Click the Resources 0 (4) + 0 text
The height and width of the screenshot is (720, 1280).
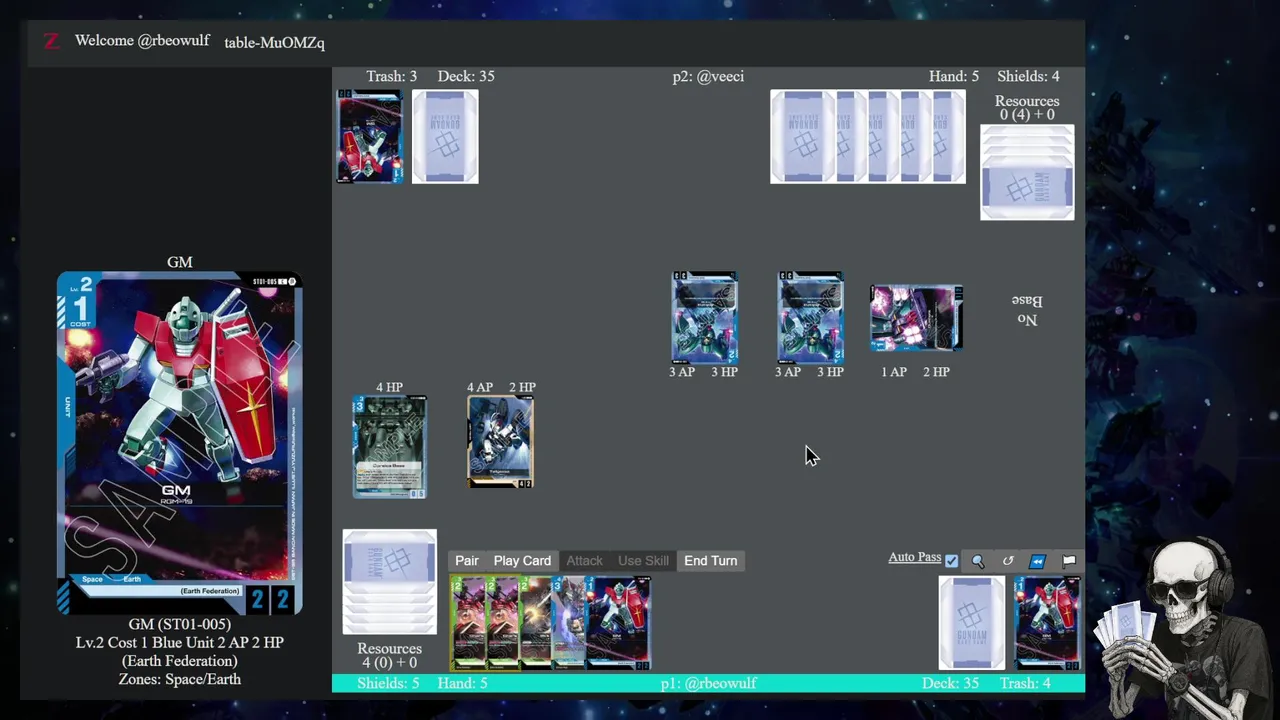coord(1027,108)
